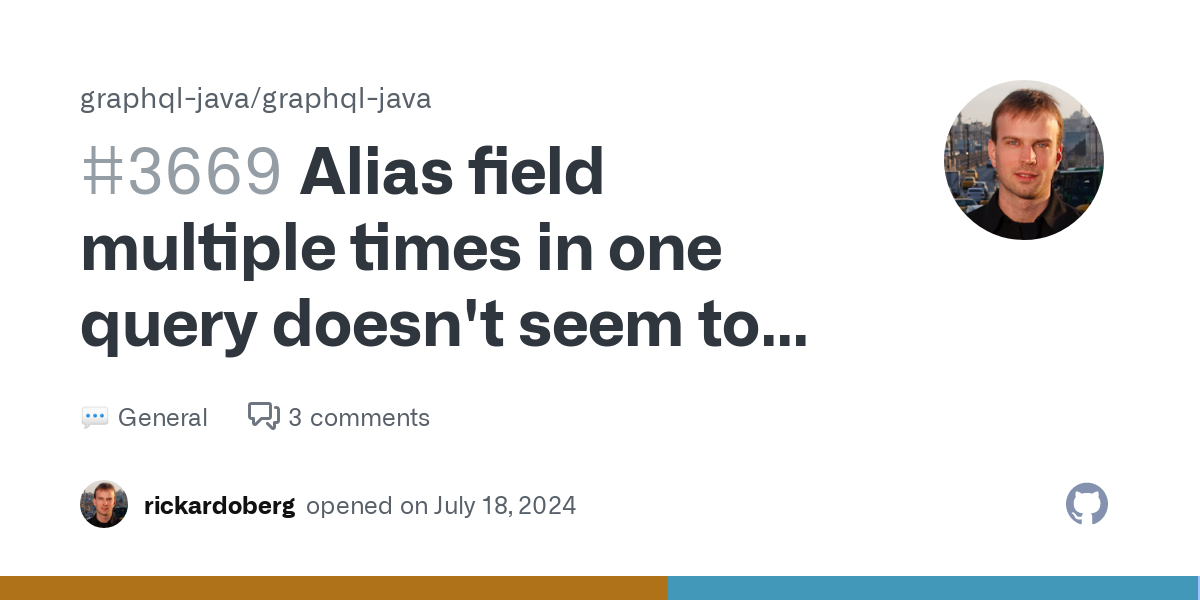
Task: Click the repository name after the slash
Action: pyautogui.click(x=346, y=99)
